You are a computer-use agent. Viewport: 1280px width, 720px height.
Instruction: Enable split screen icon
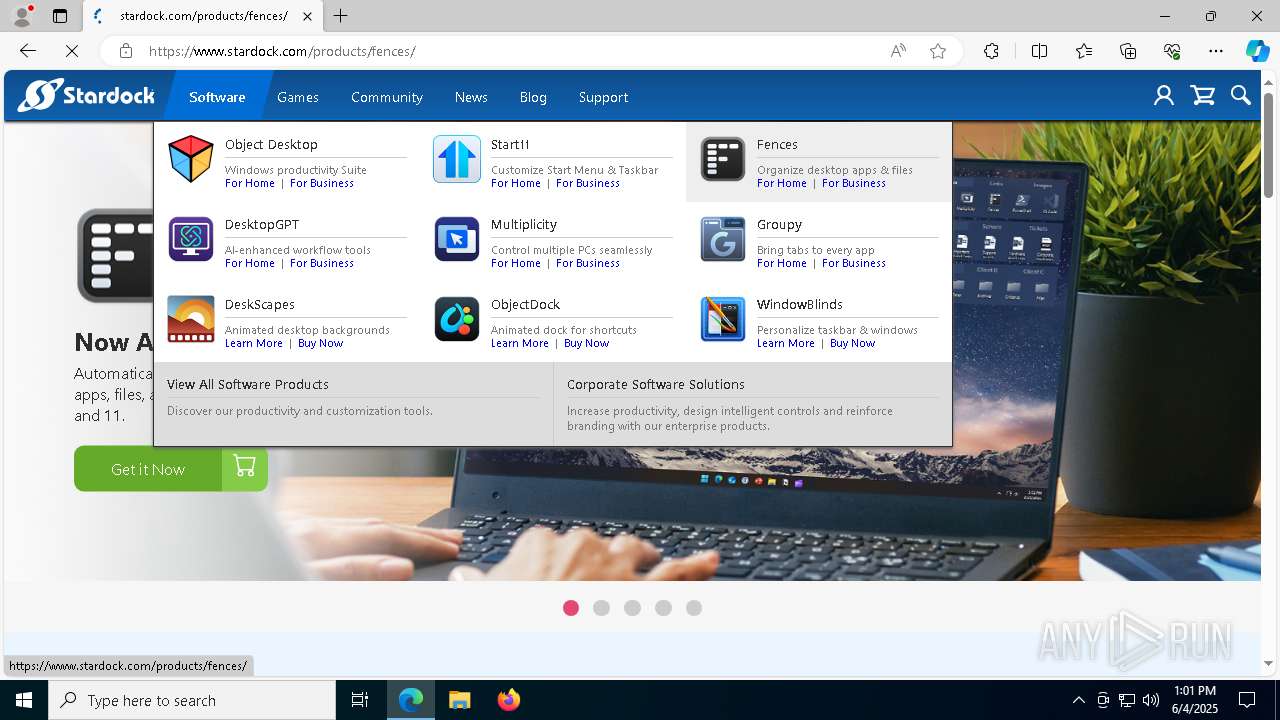(x=1039, y=51)
